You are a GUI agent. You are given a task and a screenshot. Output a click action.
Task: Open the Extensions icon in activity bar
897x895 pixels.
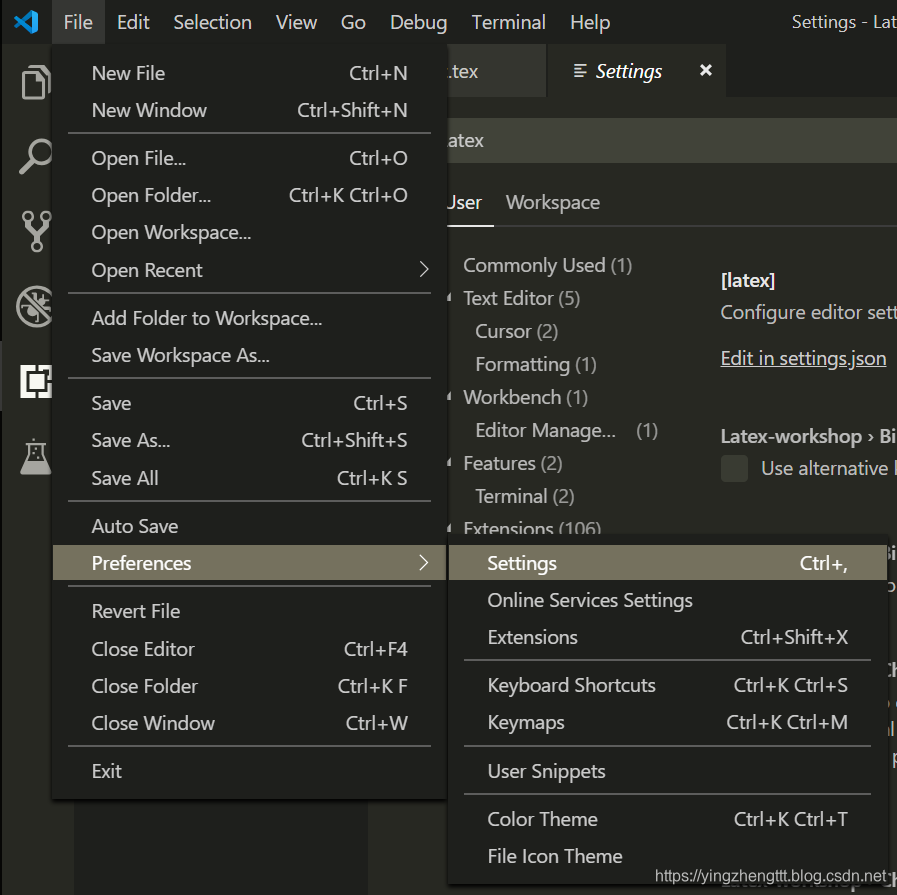click(x=36, y=381)
